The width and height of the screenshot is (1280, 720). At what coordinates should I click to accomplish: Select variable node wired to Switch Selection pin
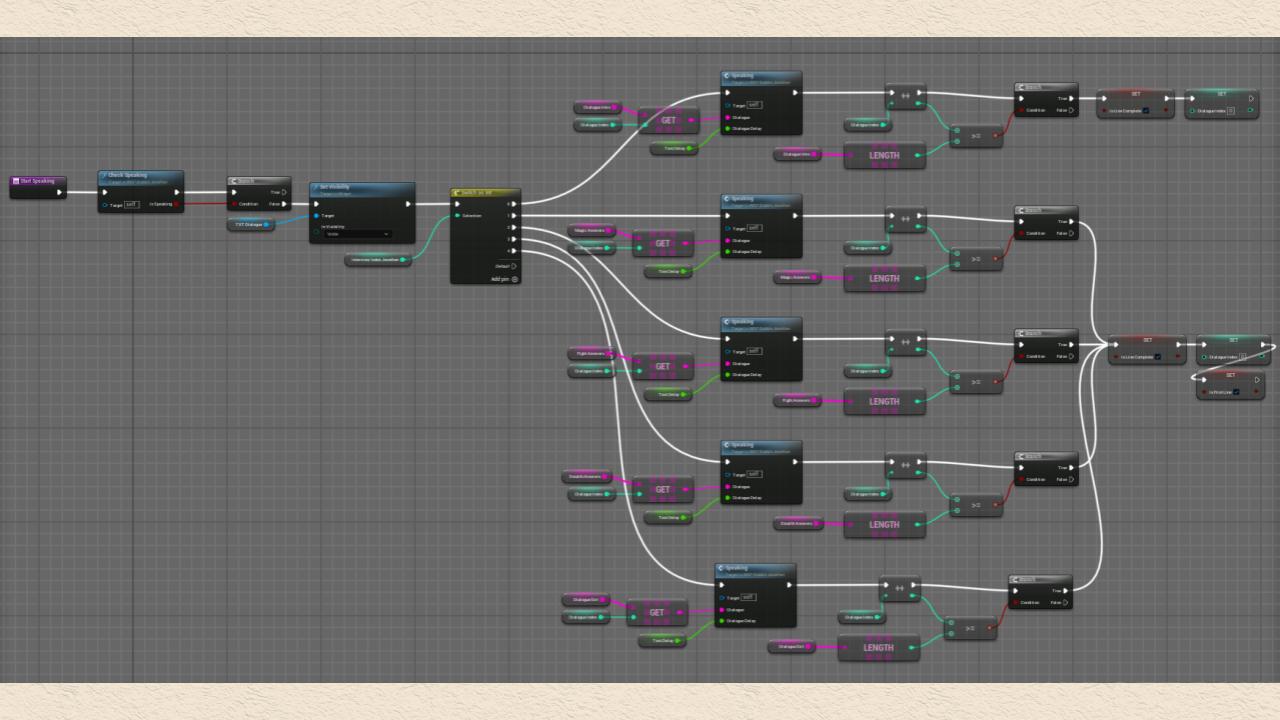tap(377, 260)
